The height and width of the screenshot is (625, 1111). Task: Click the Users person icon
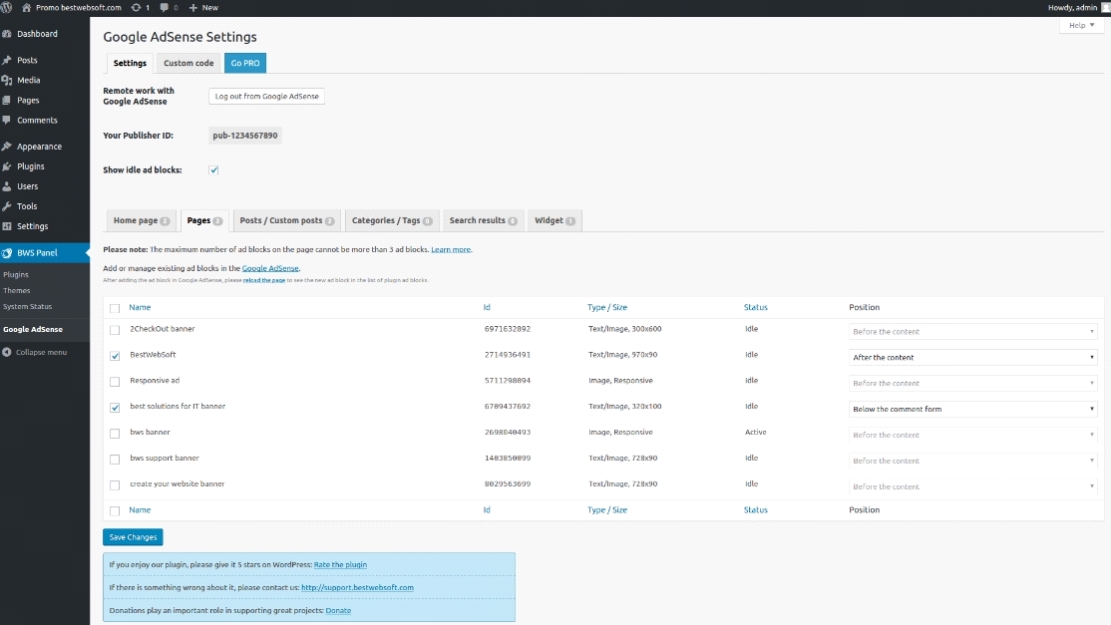coord(7,186)
